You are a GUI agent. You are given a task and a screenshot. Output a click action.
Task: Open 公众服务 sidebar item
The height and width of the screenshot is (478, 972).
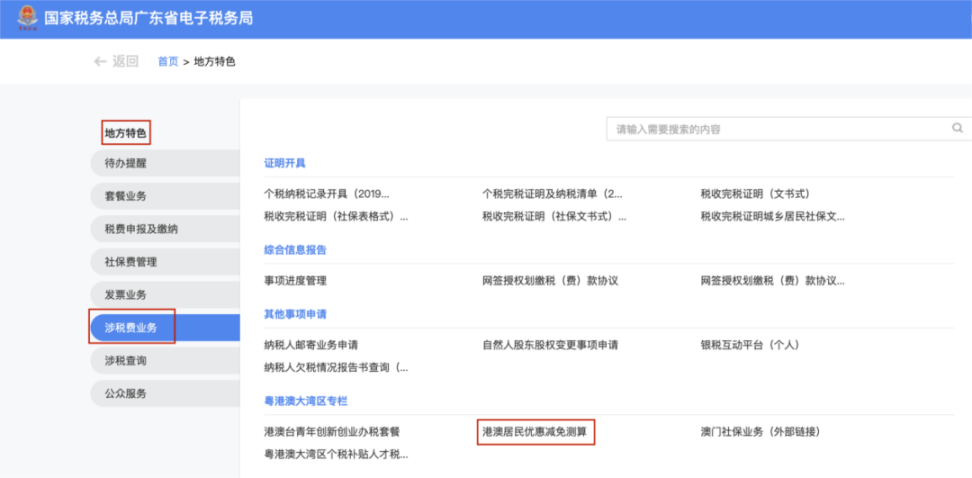click(126, 394)
